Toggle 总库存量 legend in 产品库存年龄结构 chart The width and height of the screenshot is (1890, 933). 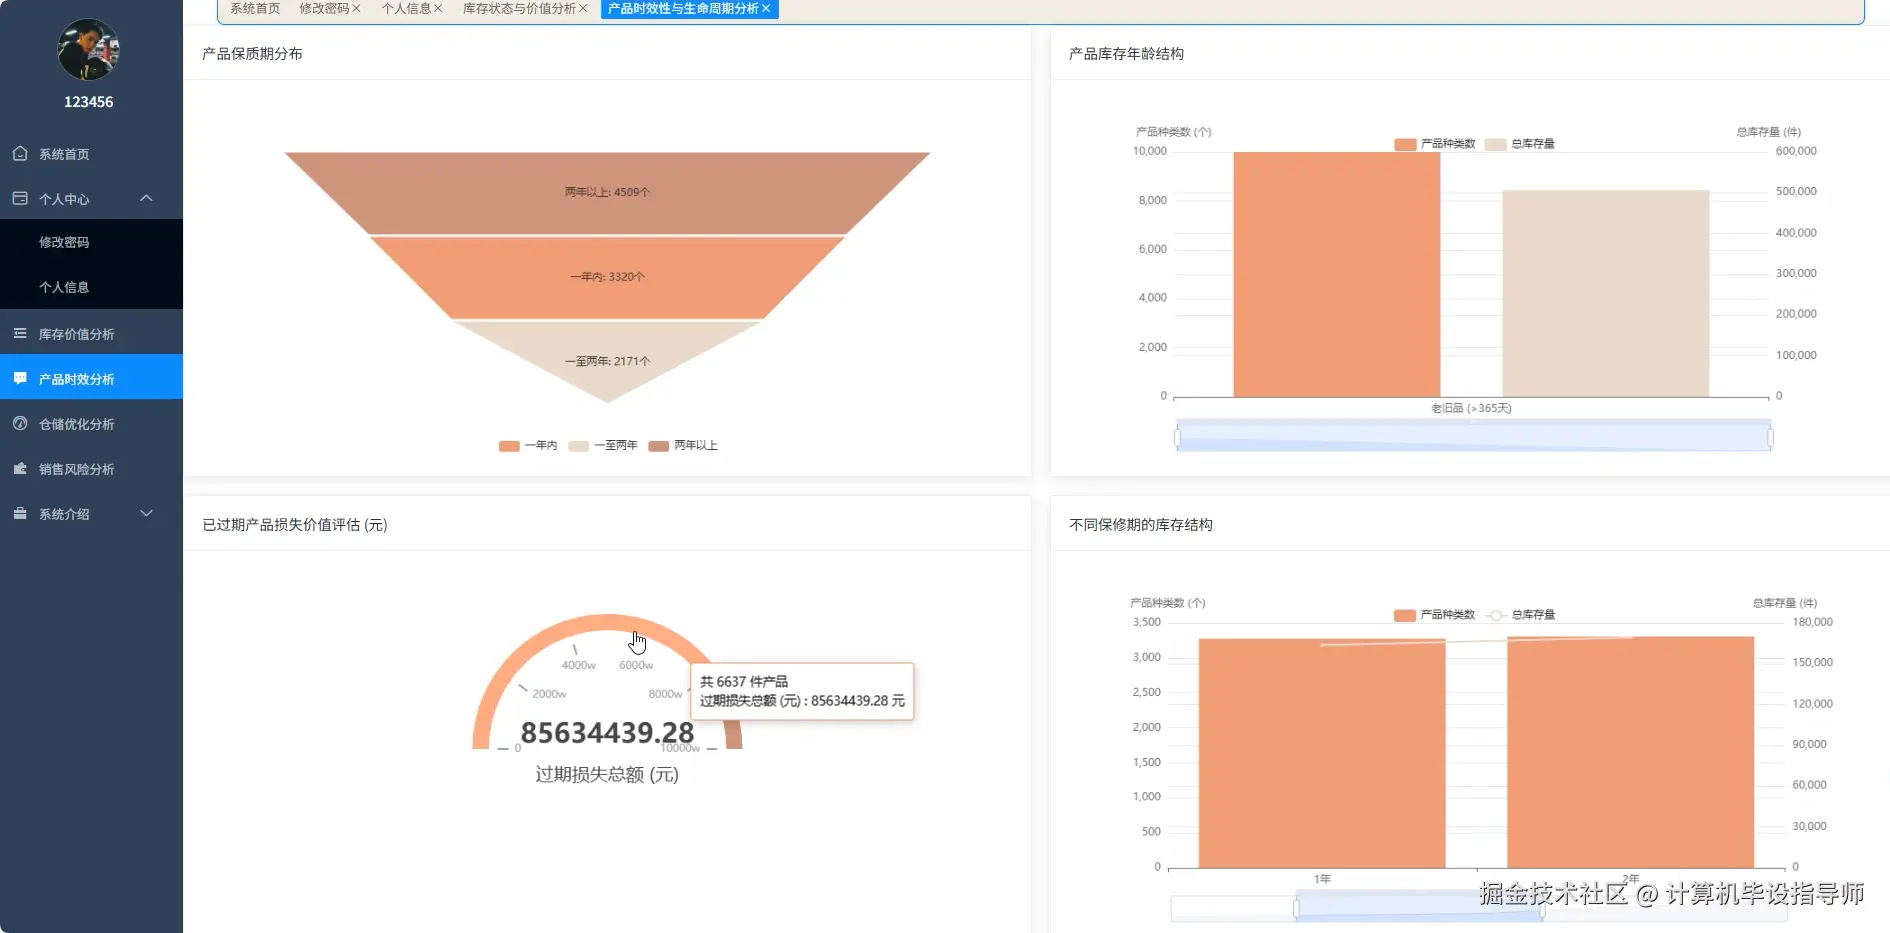pyautogui.click(x=1520, y=144)
